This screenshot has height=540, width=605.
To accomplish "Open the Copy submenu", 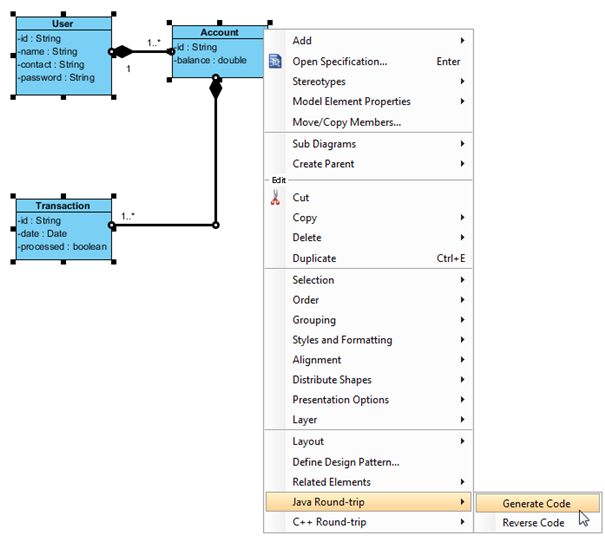I will click(368, 218).
